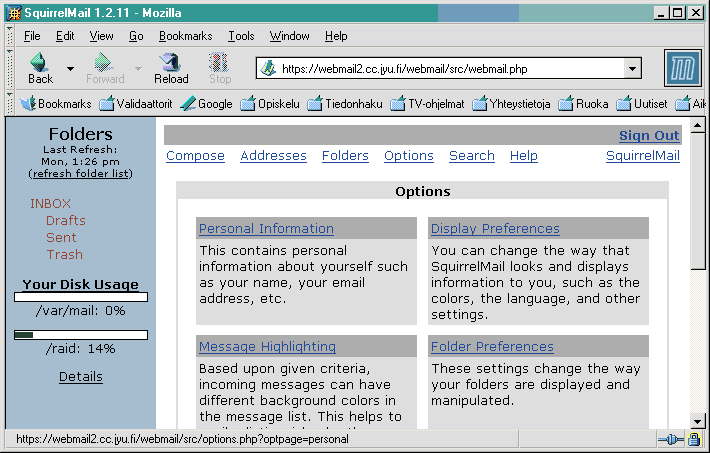
Task: Open the Trash folder
Action: pyautogui.click(x=64, y=255)
